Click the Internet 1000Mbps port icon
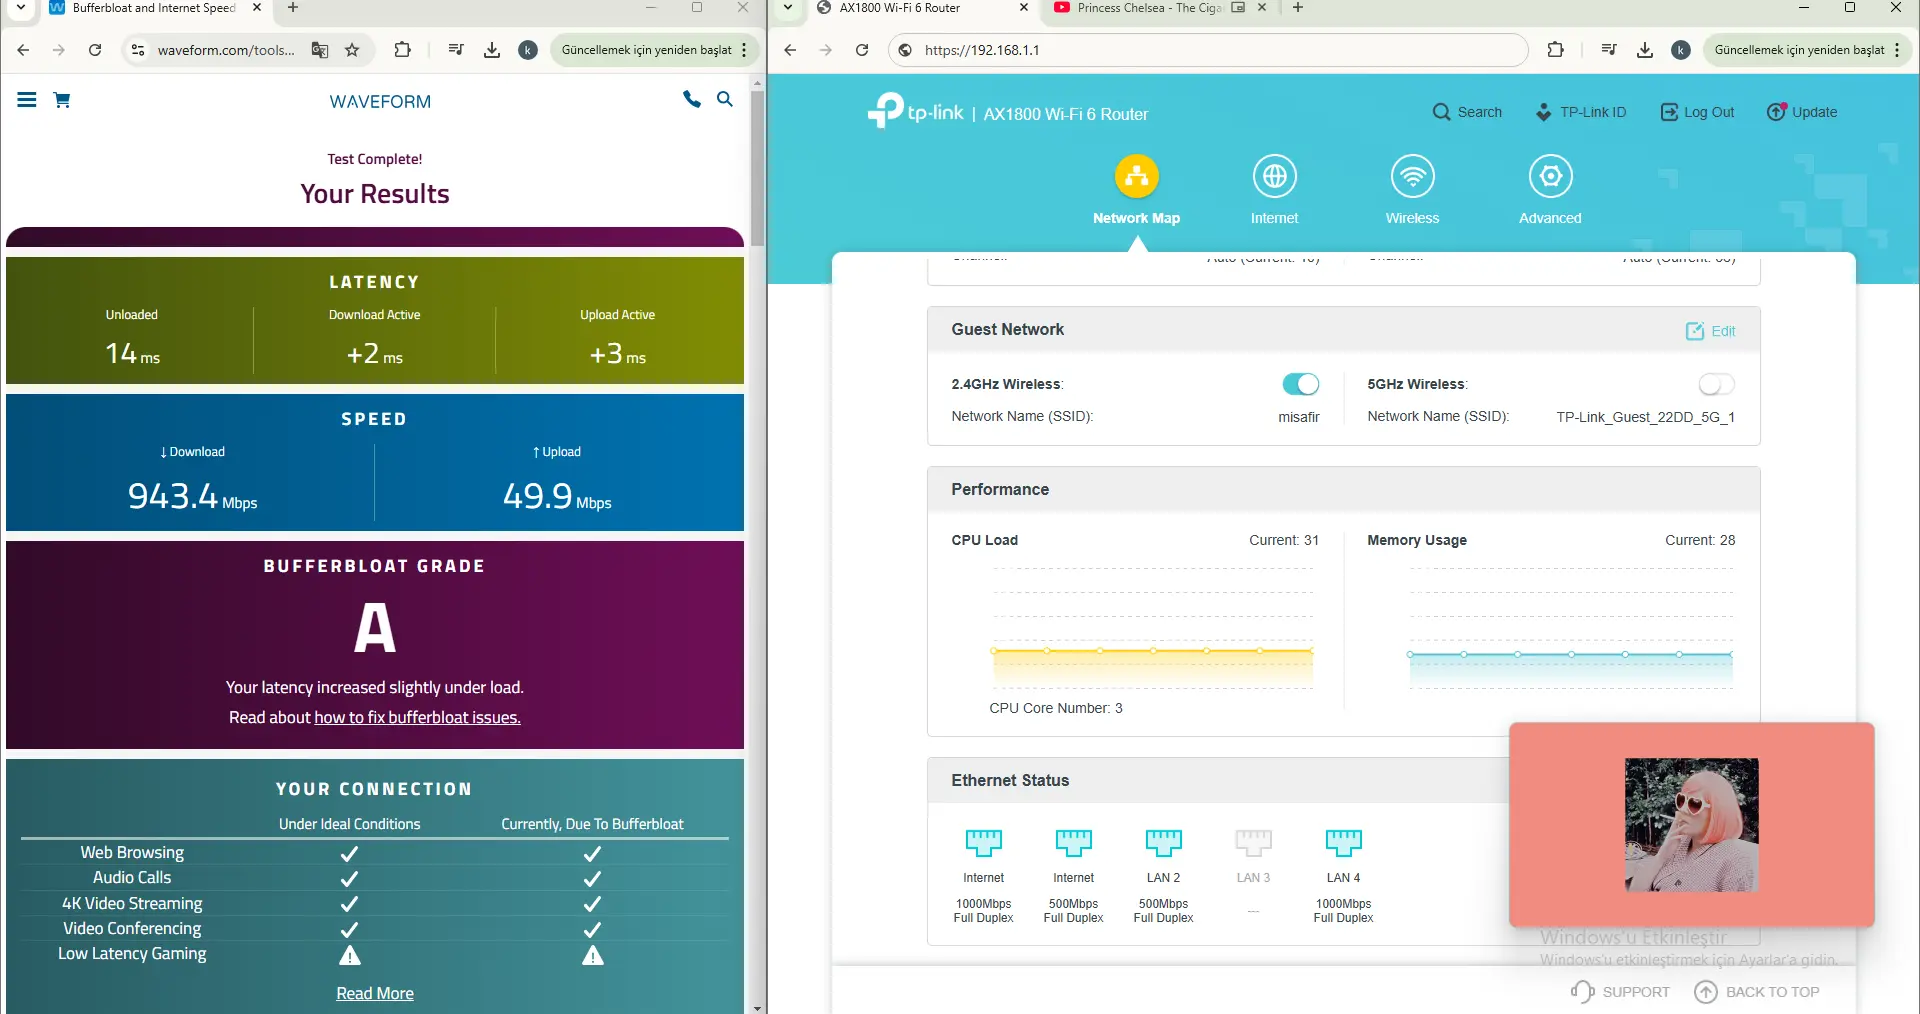The height and width of the screenshot is (1014, 1920). point(984,842)
